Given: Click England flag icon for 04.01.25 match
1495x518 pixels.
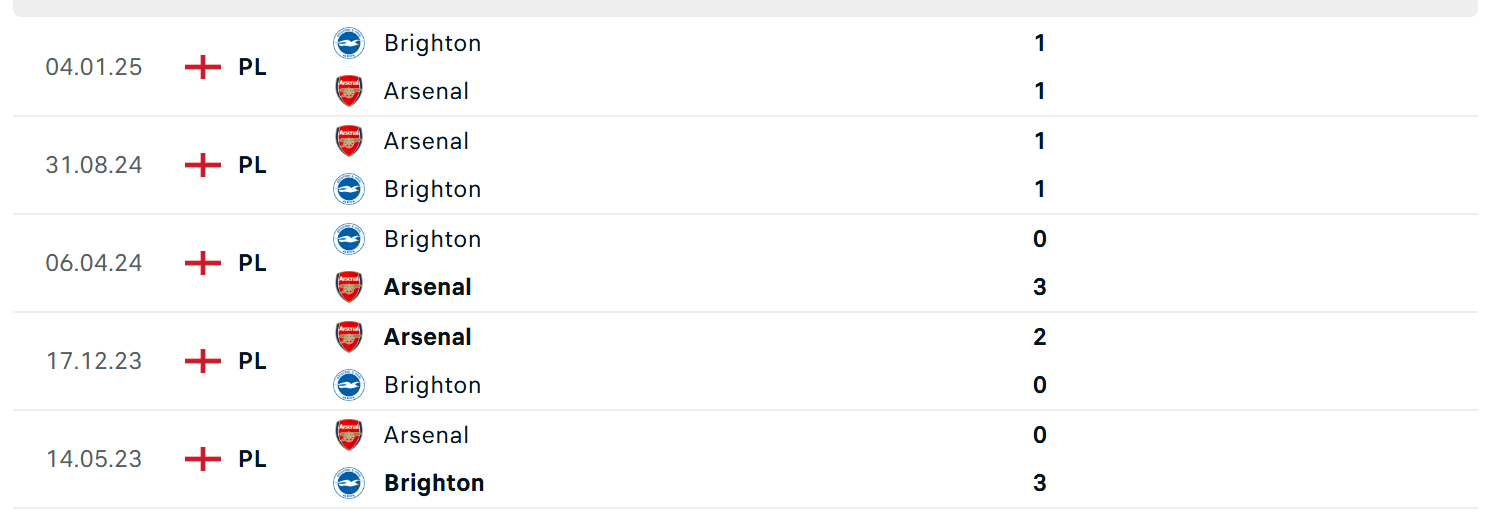Looking at the screenshot, I should (203, 67).
